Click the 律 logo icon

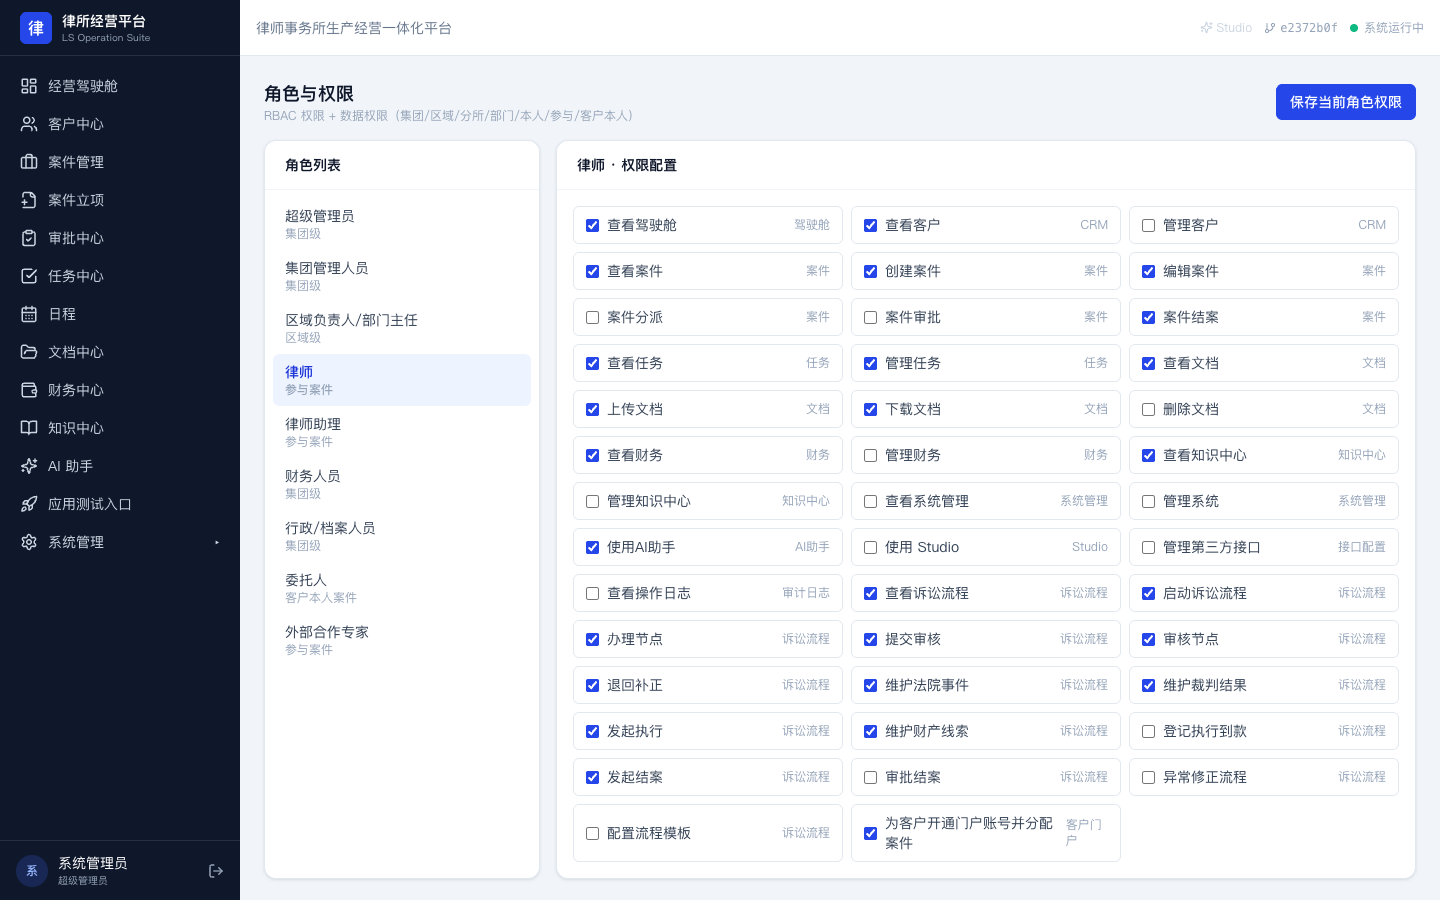pyautogui.click(x=36, y=28)
